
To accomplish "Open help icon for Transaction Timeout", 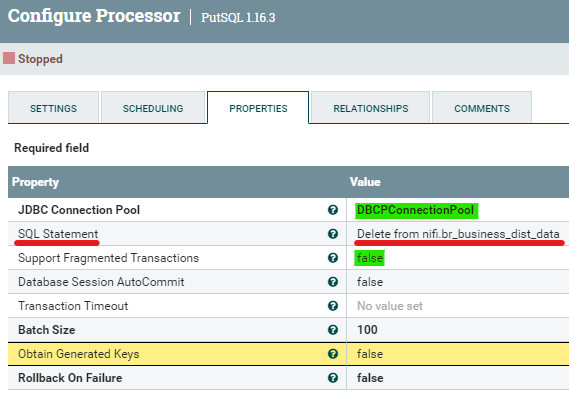I will pos(333,306).
